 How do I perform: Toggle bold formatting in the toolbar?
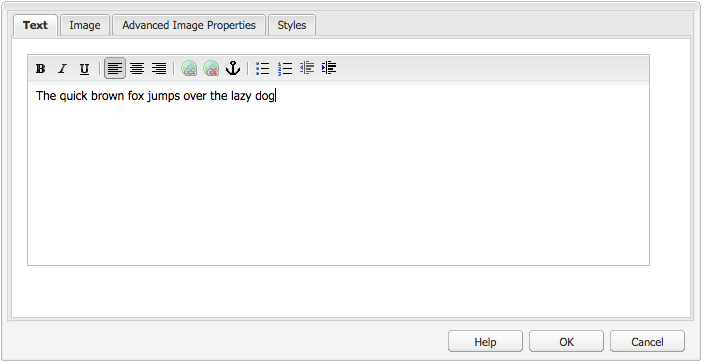(40, 69)
